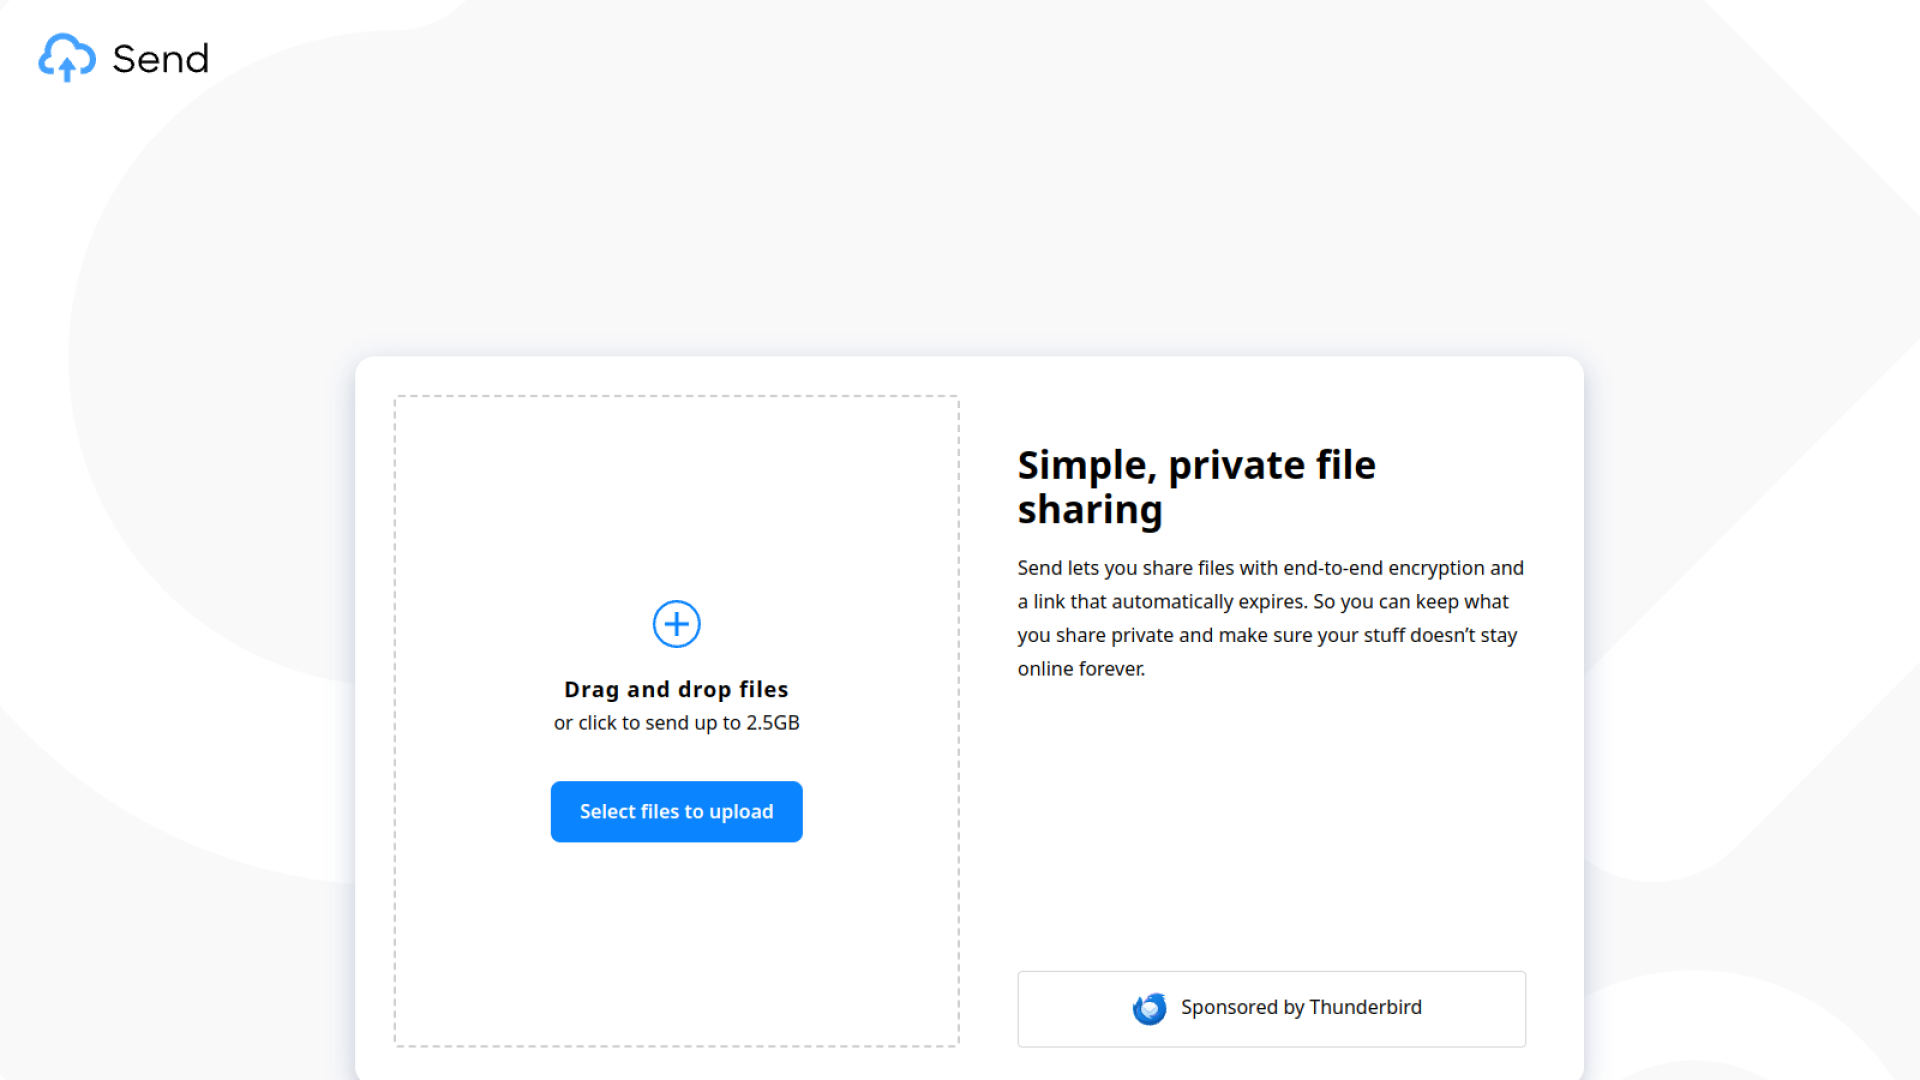Click the cloud upload logo icon

tap(66, 58)
